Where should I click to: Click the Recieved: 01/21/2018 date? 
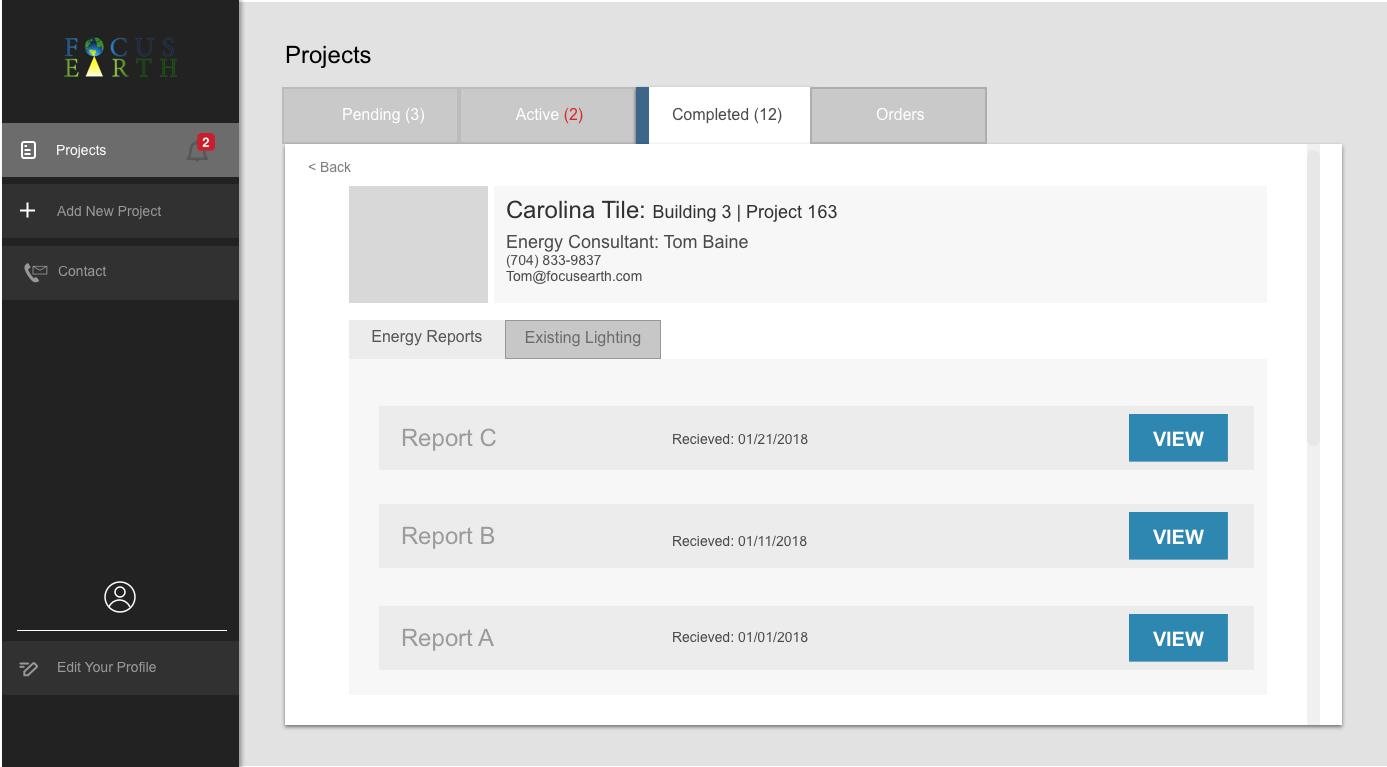(x=740, y=439)
